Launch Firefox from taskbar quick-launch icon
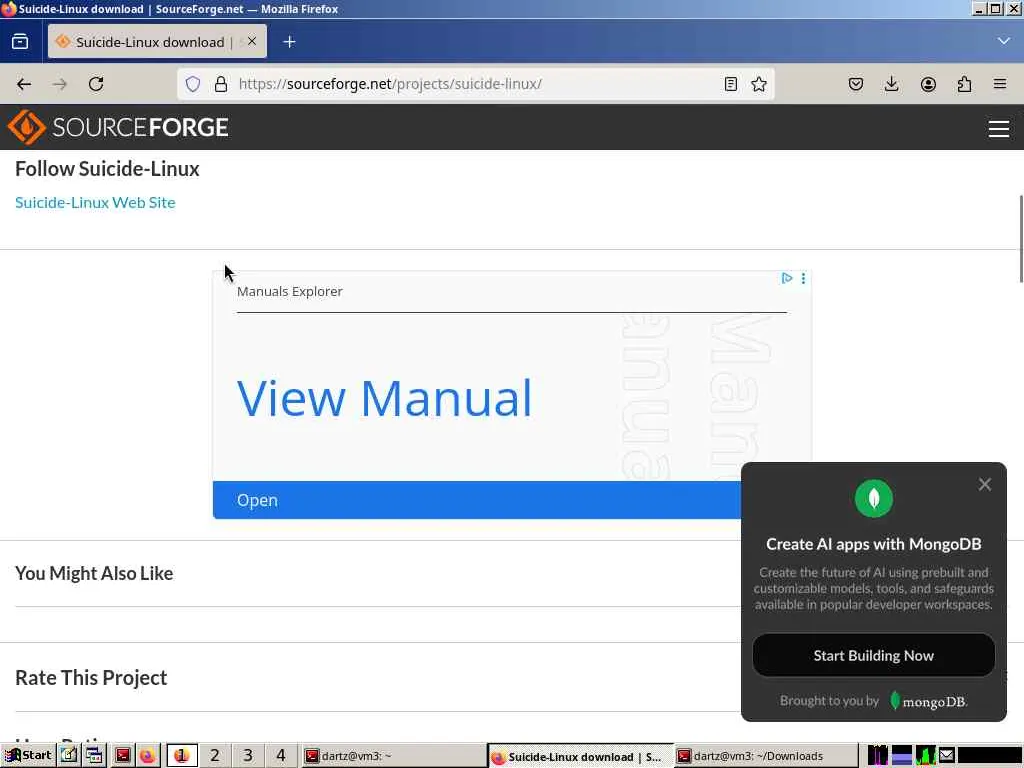 point(148,756)
